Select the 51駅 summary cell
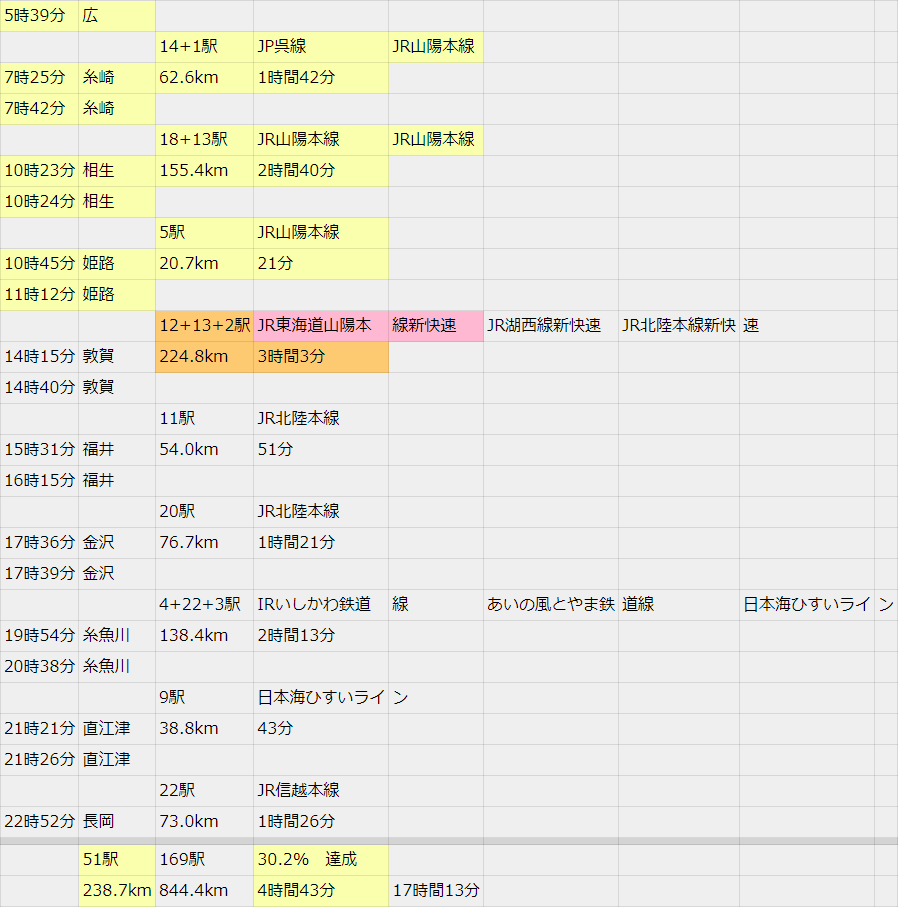Image resolution: width=898 pixels, height=907 pixels. [117, 860]
